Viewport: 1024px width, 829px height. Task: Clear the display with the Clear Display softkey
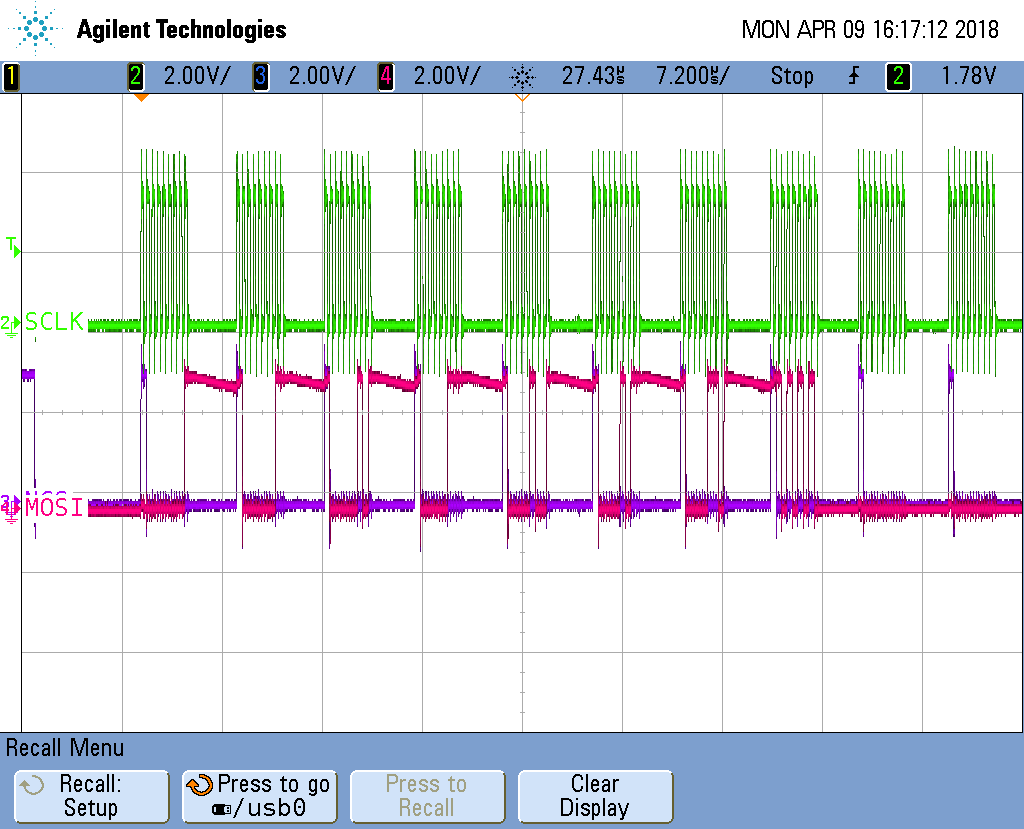595,796
